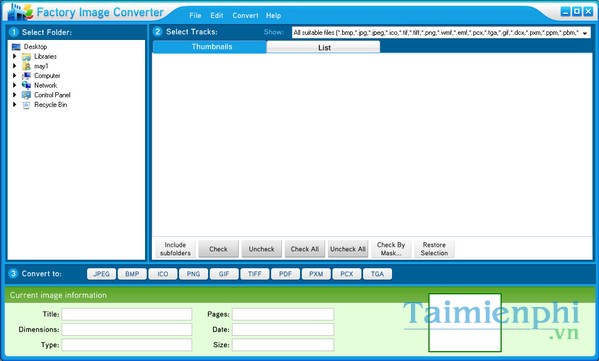Viewport: 599px width, 361px height.
Task: Switch to the Thumbnails tab
Action: tap(210, 47)
